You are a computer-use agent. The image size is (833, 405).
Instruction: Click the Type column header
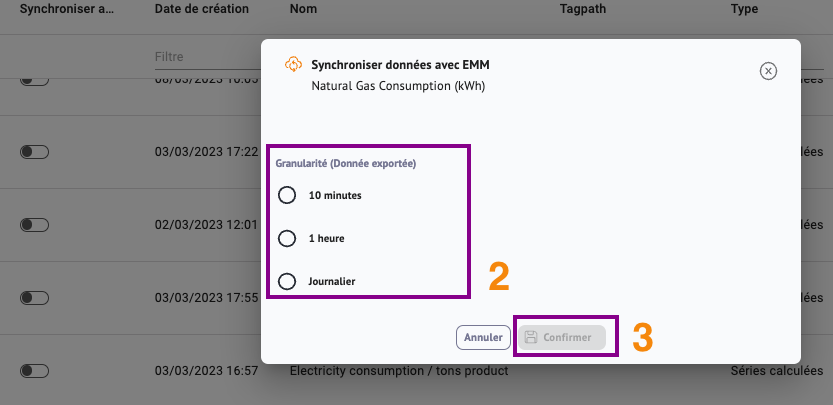(745, 9)
